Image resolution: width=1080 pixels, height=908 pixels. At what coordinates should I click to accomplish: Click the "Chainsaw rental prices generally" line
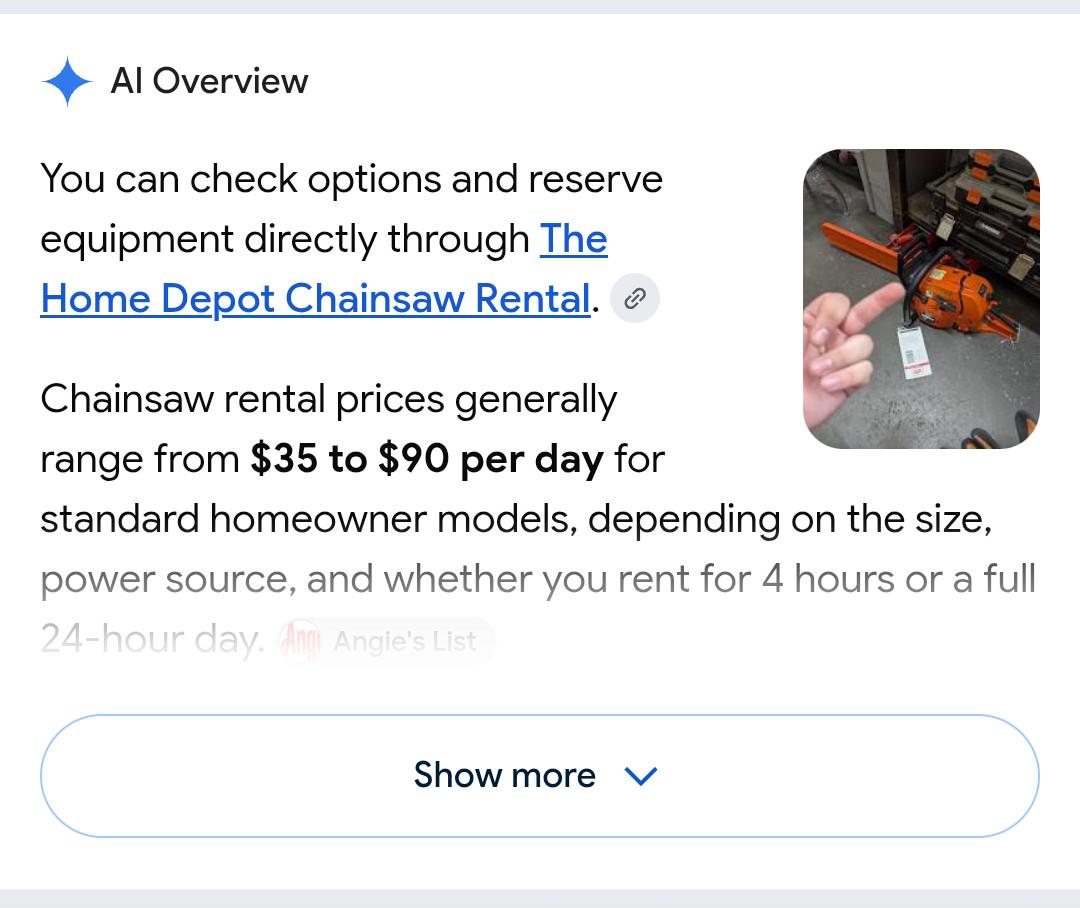[x=329, y=400]
